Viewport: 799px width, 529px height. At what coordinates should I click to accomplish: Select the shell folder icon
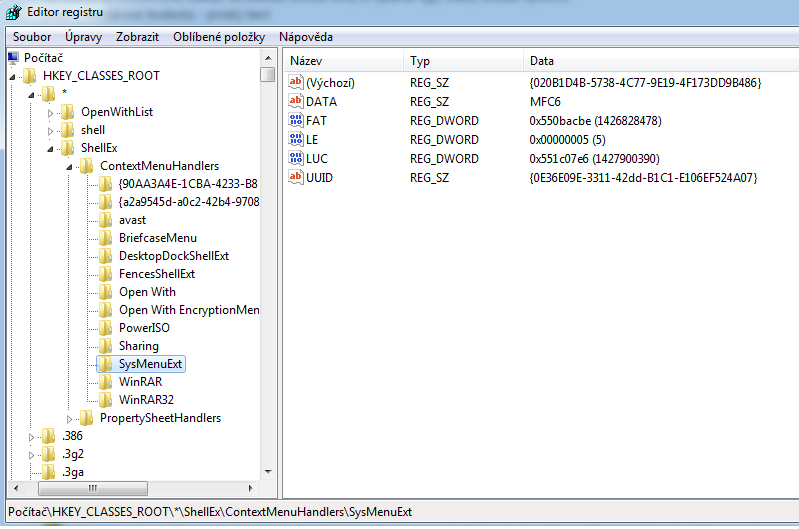(68, 130)
